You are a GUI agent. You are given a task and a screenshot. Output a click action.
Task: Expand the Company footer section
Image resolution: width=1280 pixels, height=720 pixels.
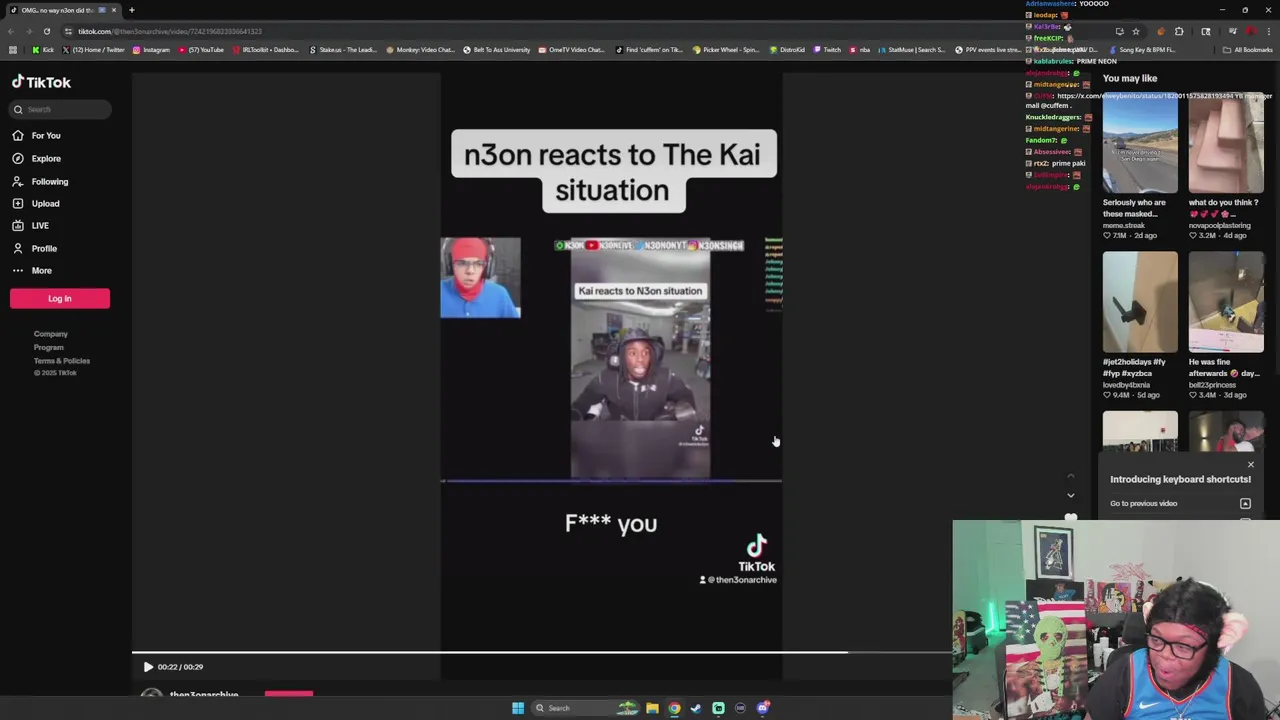(x=51, y=334)
